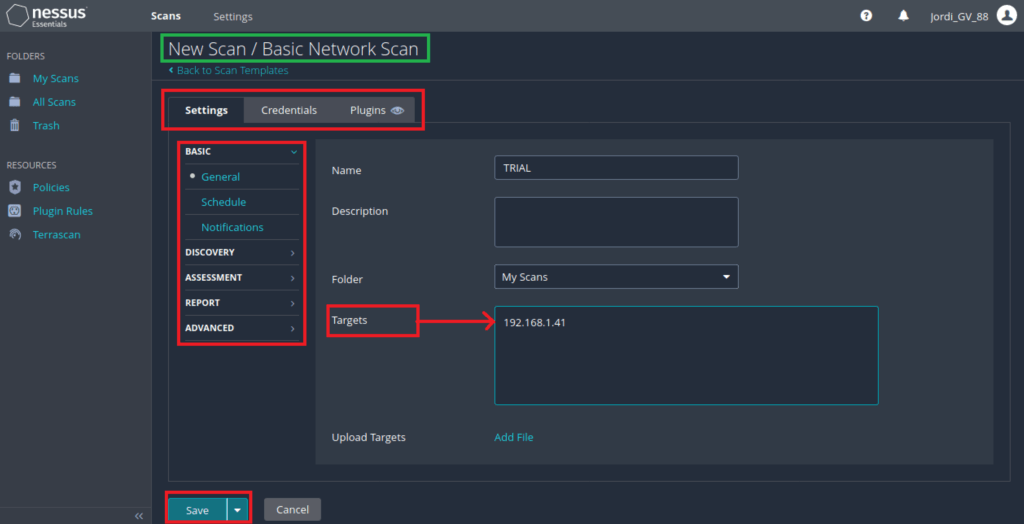This screenshot has height=524, width=1024.
Task: Expand the DISCOVERY section
Action: pos(242,252)
